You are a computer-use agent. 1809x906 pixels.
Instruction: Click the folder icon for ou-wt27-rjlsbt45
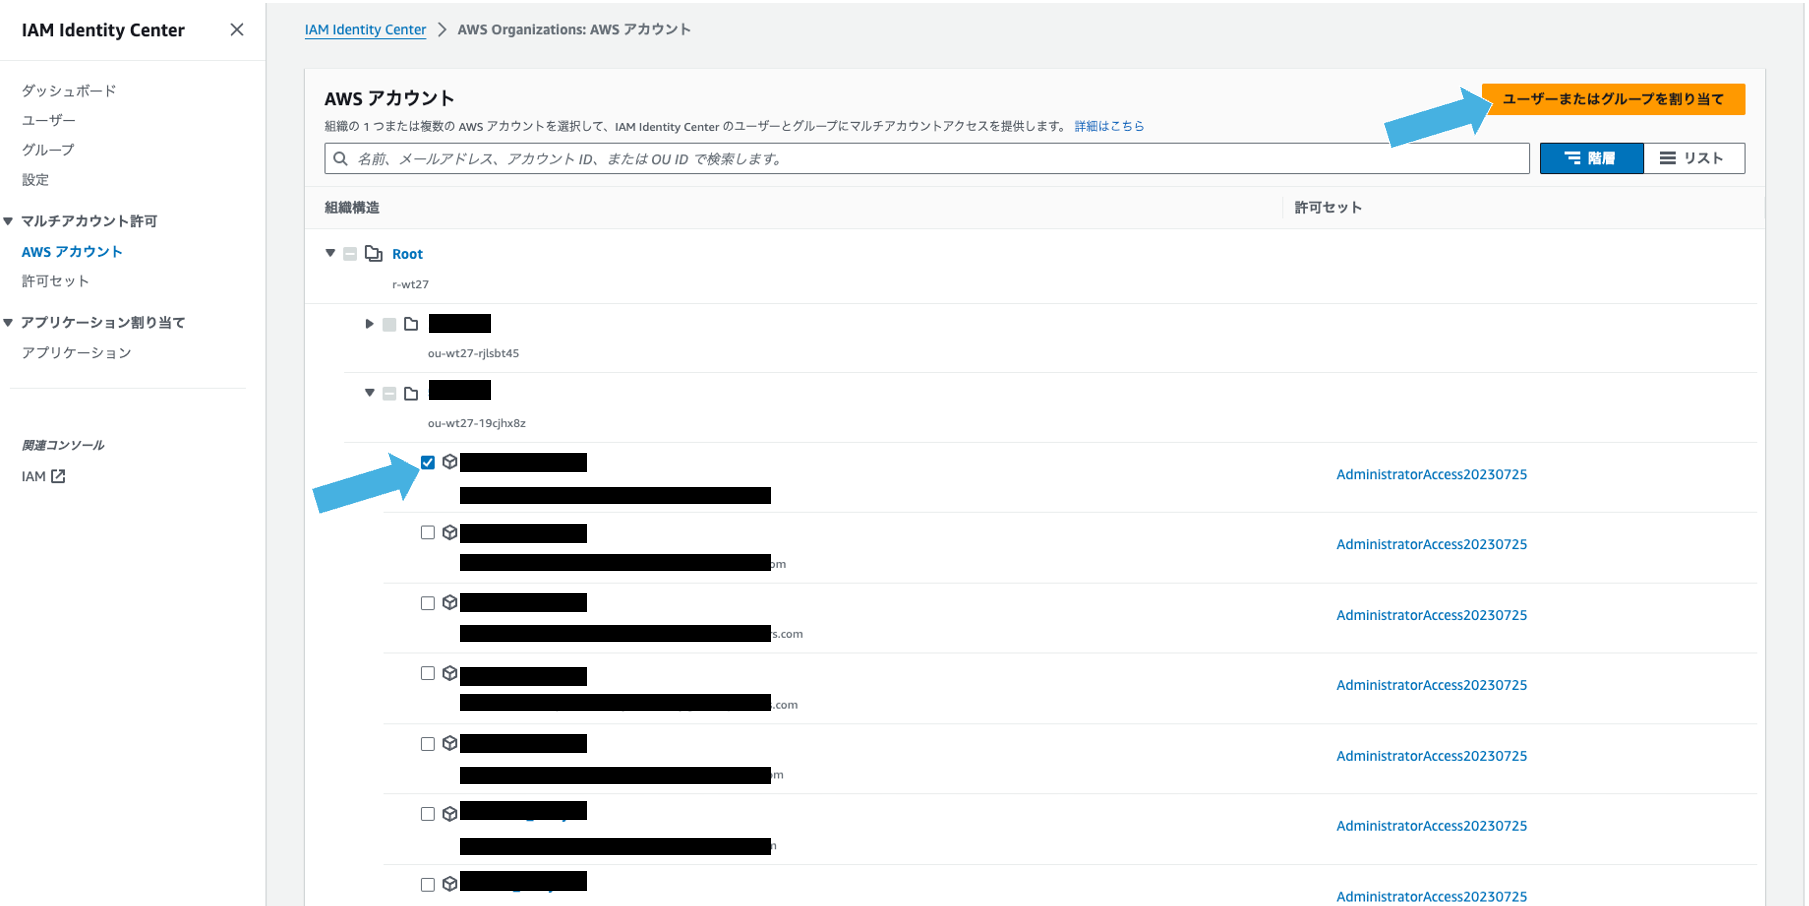[411, 324]
